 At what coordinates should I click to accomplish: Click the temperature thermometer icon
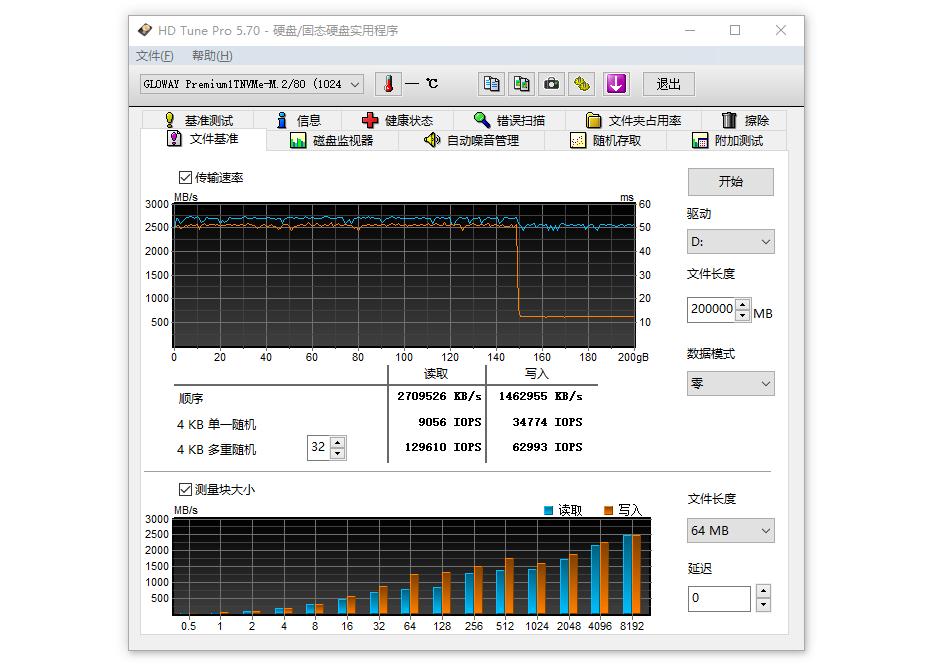(x=388, y=84)
